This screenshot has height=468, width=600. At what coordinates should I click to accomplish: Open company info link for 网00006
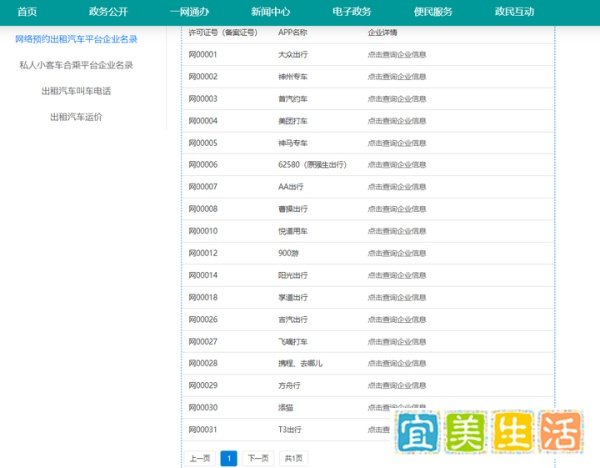[x=397, y=165]
